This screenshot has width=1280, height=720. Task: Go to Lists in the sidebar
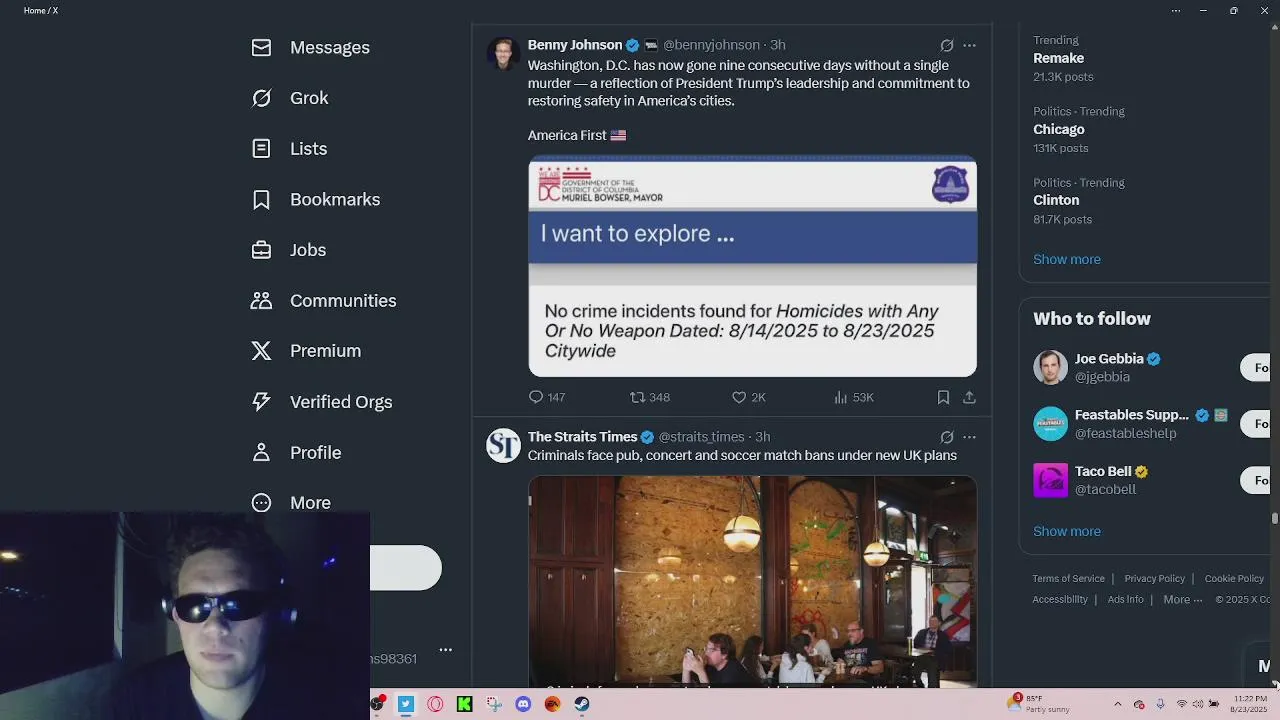tap(290, 148)
